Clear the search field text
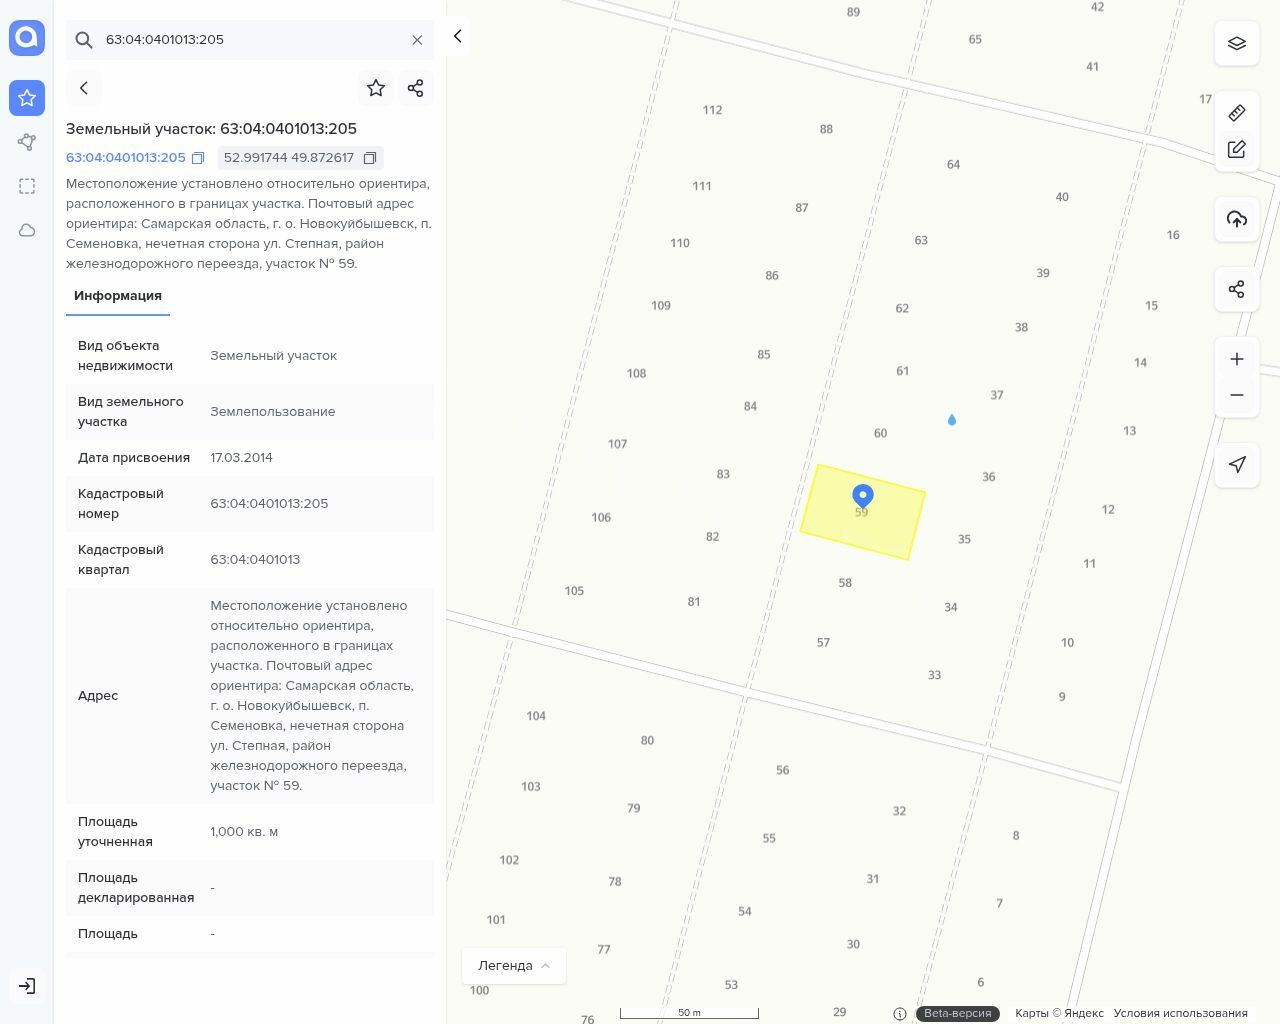The image size is (1280, 1024). [417, 40]
